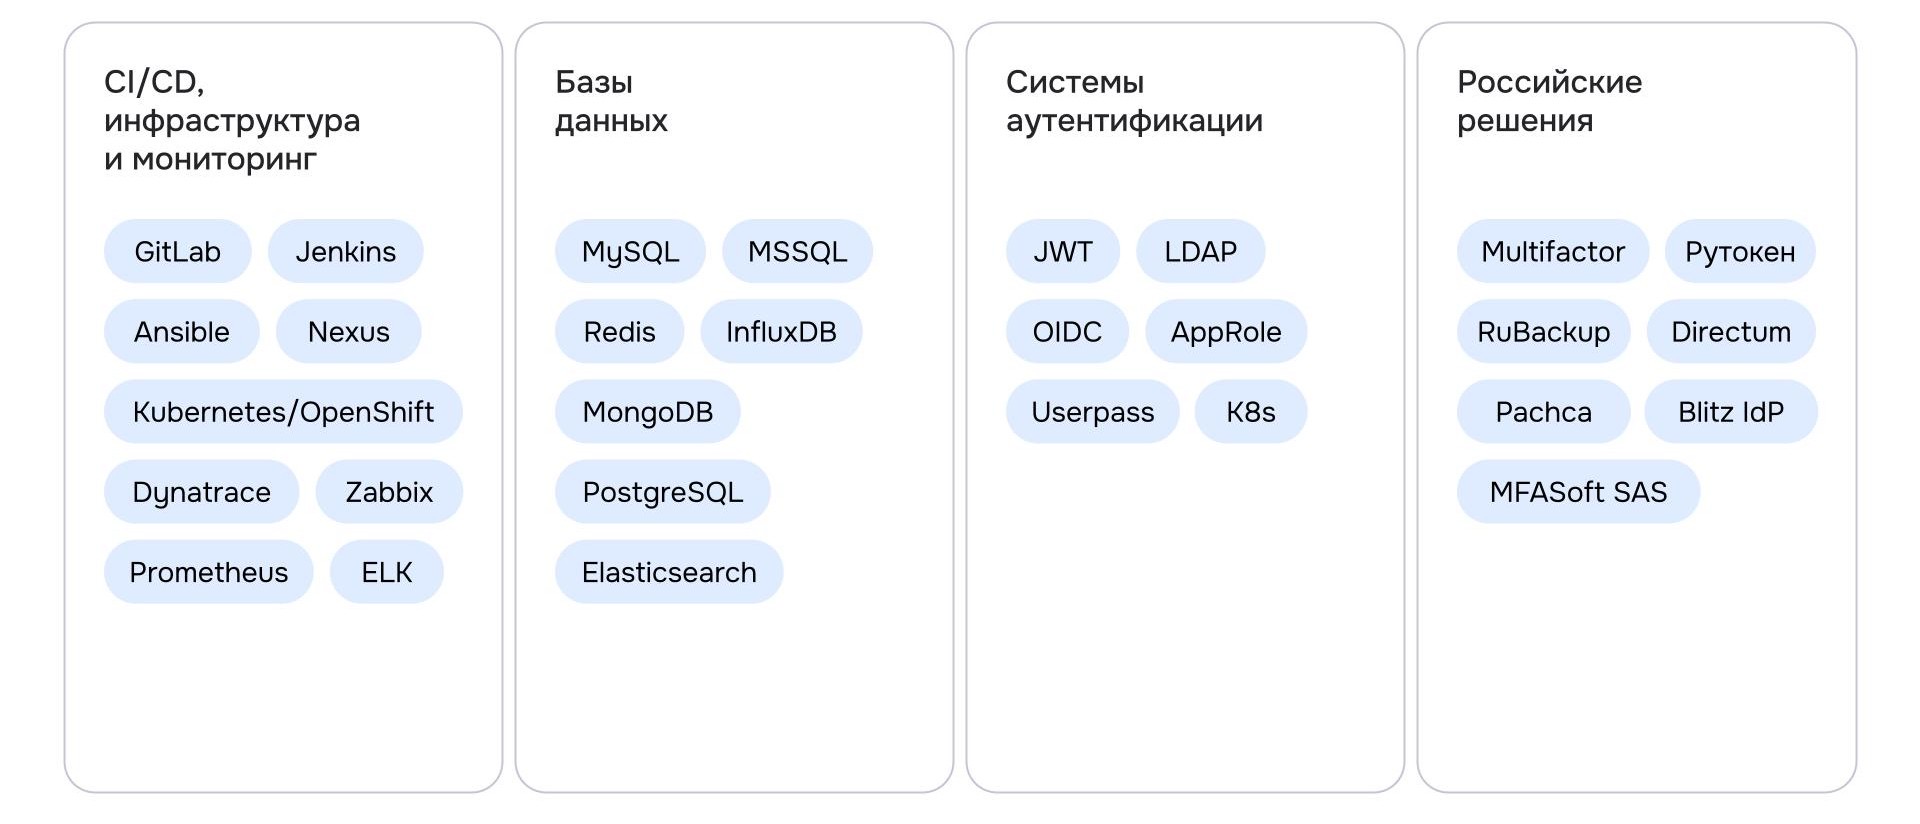Select the MFASoft SAS chip
1920x824 pixels.
(x=1578, y=492)
